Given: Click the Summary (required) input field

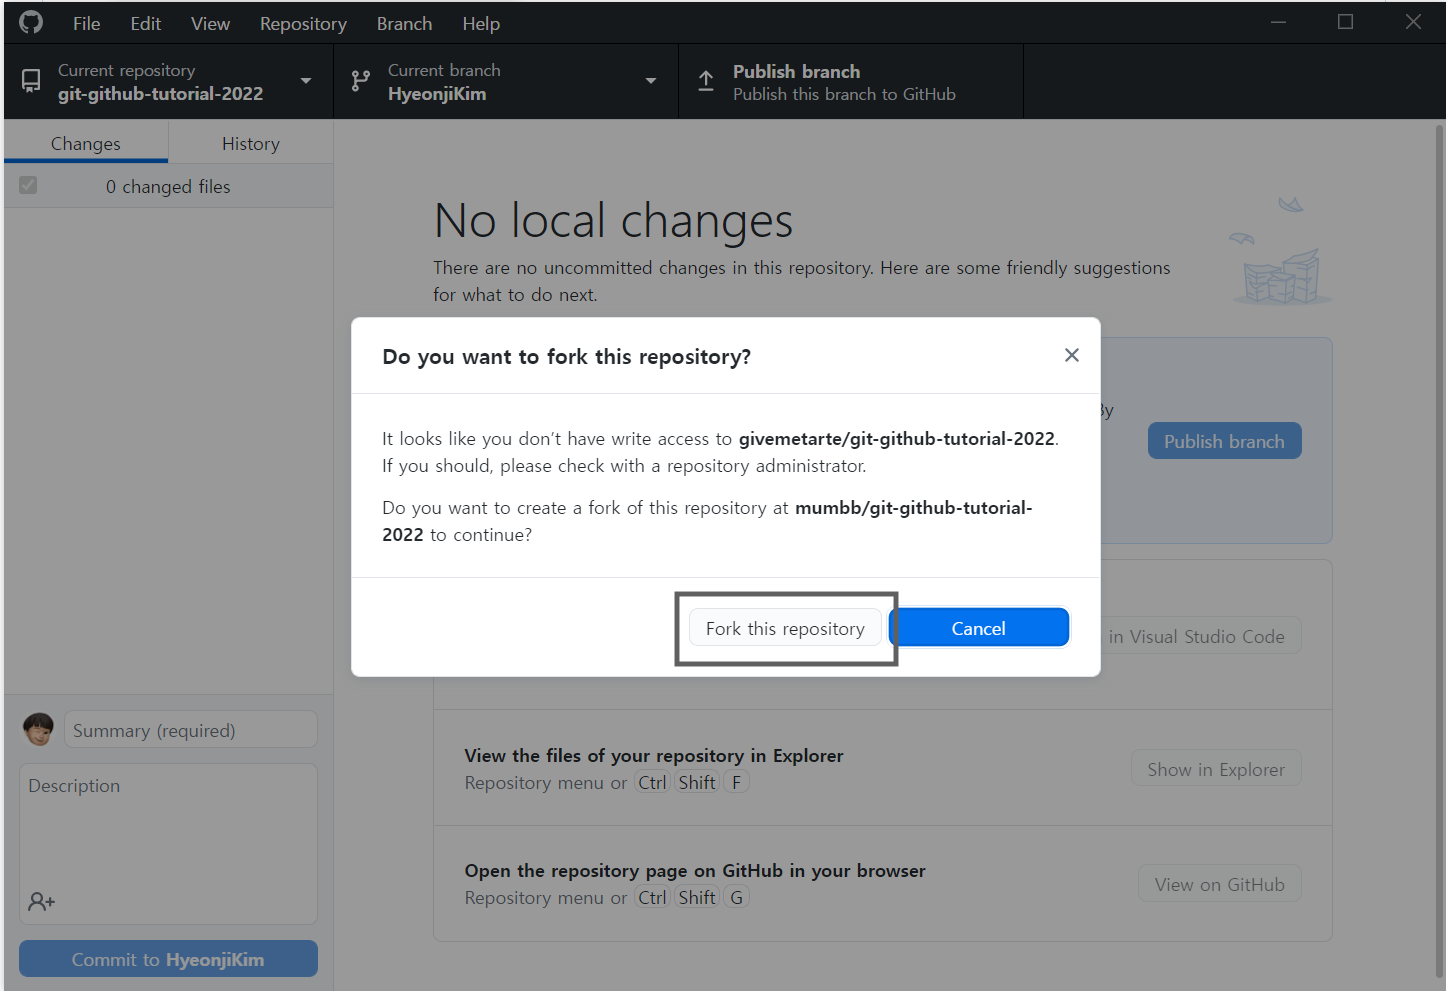Looking at the screenshot, I should (x=191, y=730).
